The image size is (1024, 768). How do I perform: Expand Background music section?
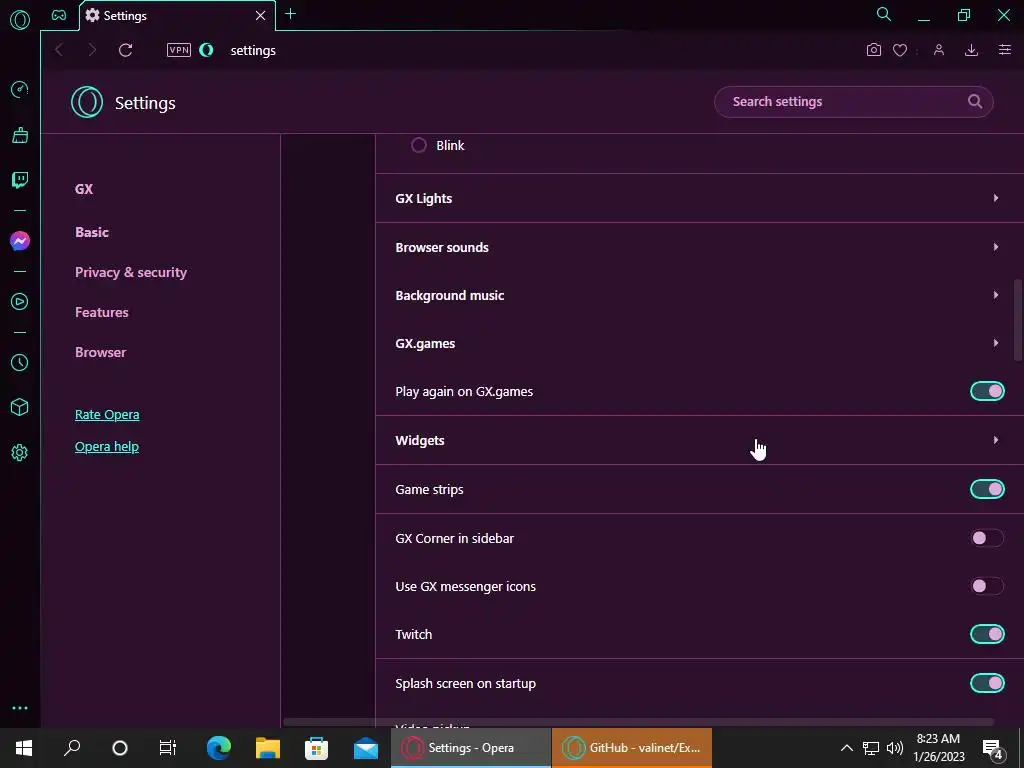[699, 295]
